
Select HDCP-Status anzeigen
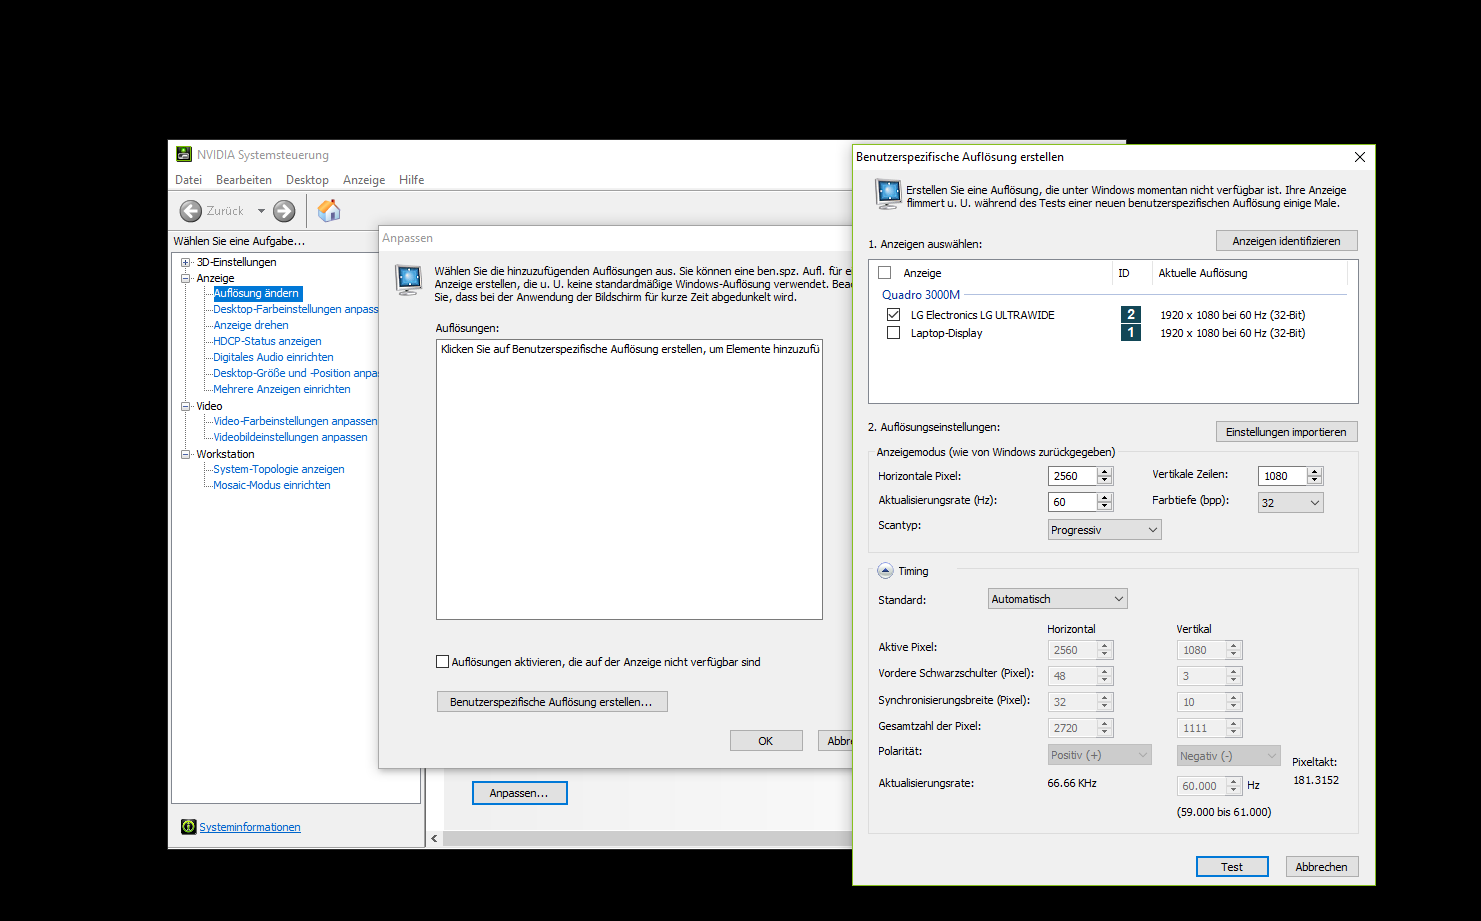(267, 341)
